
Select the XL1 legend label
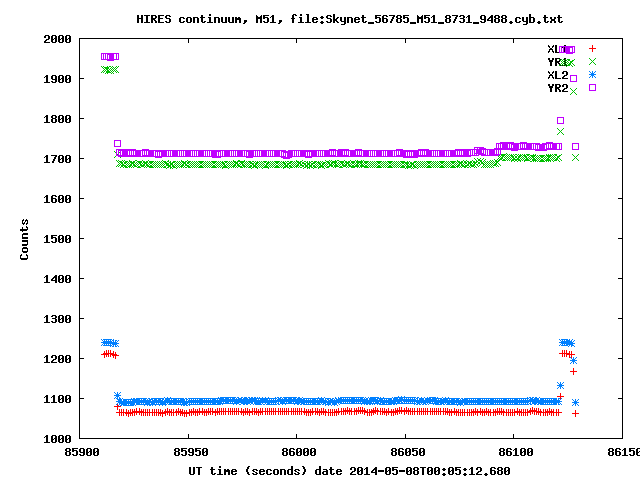pyautogui.click(x=558, y=49)
